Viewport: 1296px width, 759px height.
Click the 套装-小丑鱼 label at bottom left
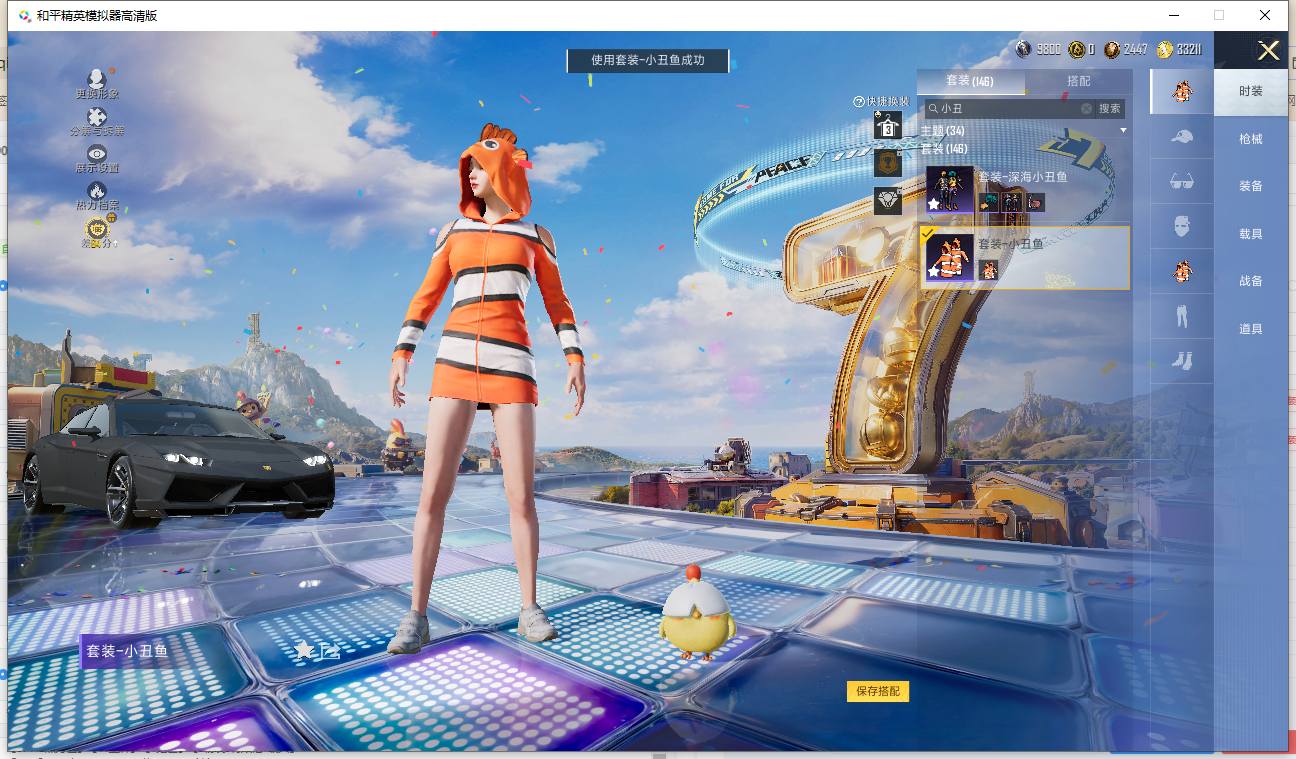pos(127,651)
